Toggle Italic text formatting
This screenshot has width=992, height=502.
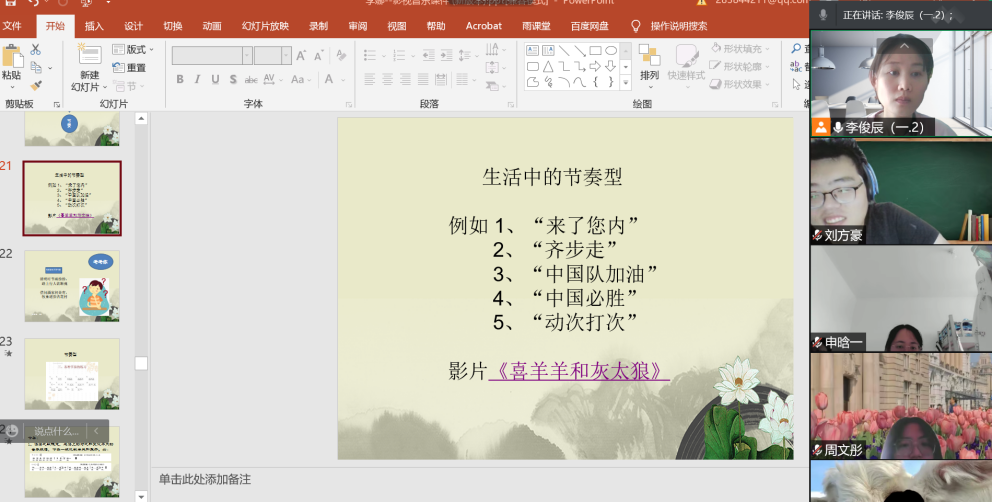pyautogui.click(x=198, y=80)
